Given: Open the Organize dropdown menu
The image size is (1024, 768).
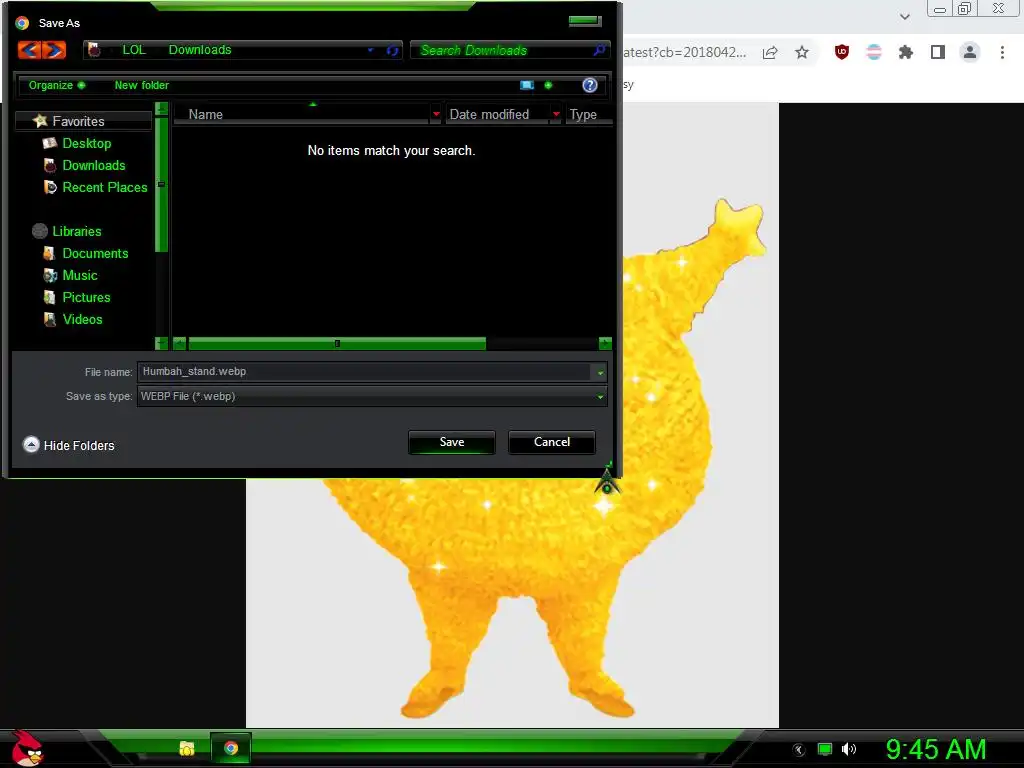Looking at the screenshot, I should click(x=56, y=86).
